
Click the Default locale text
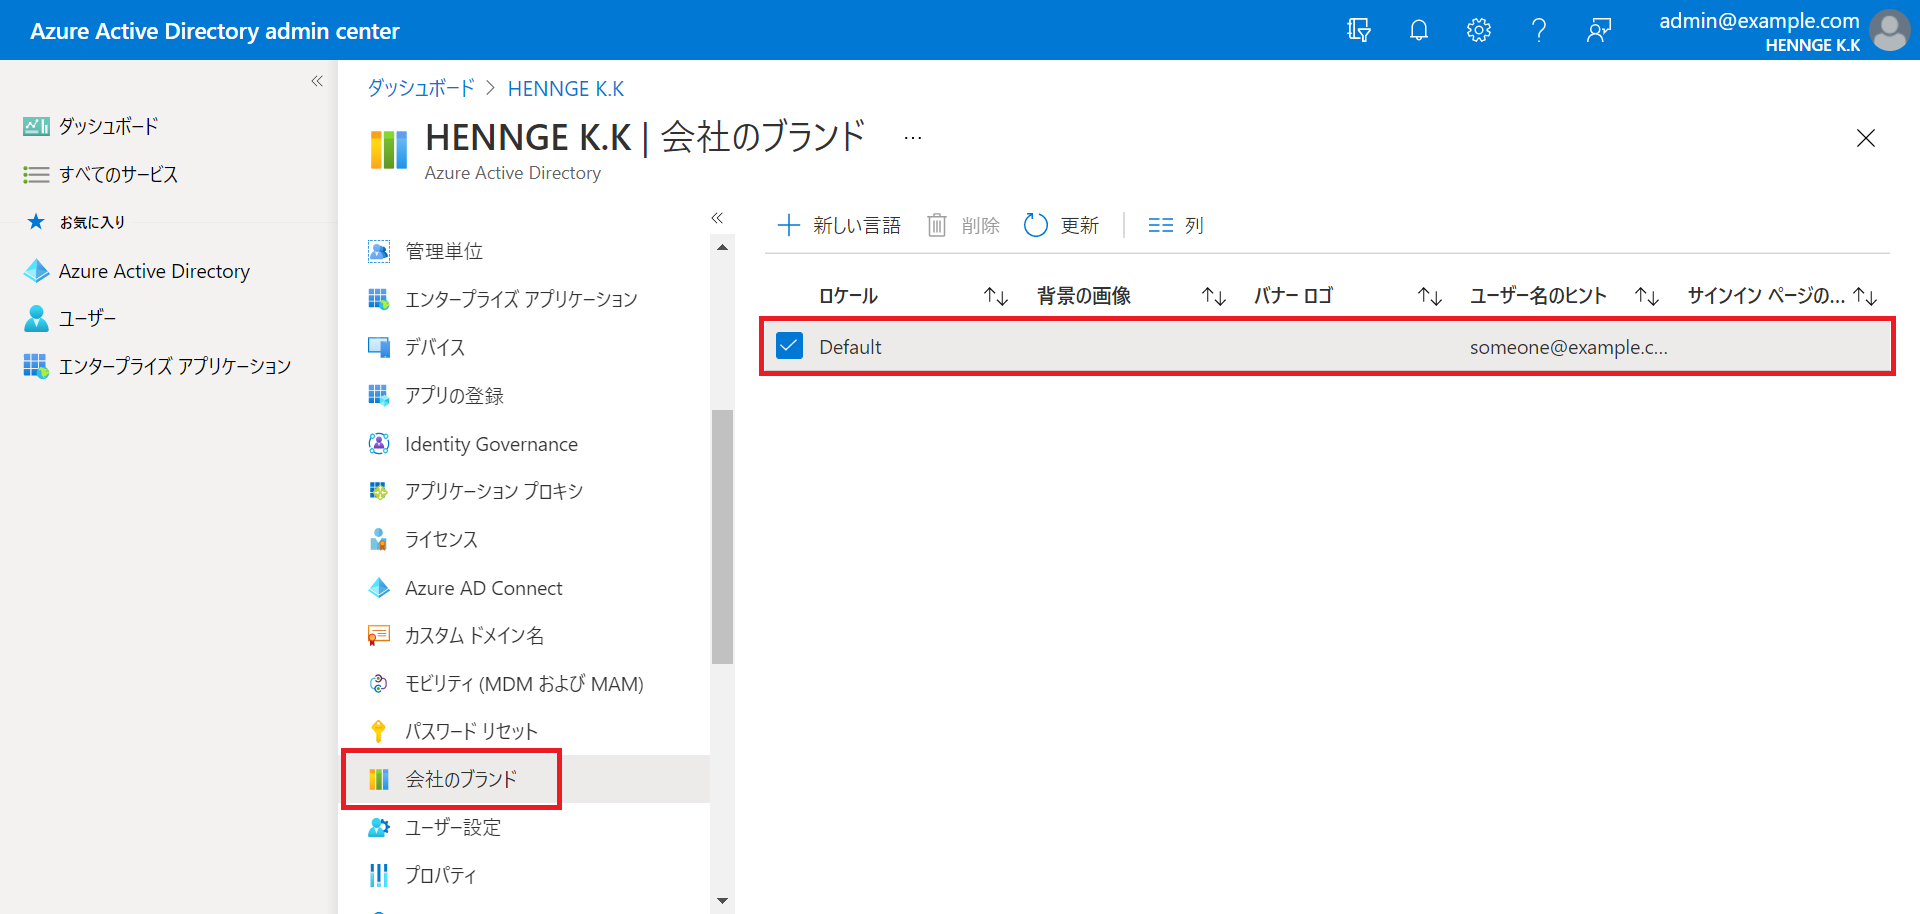pos(850,347)
